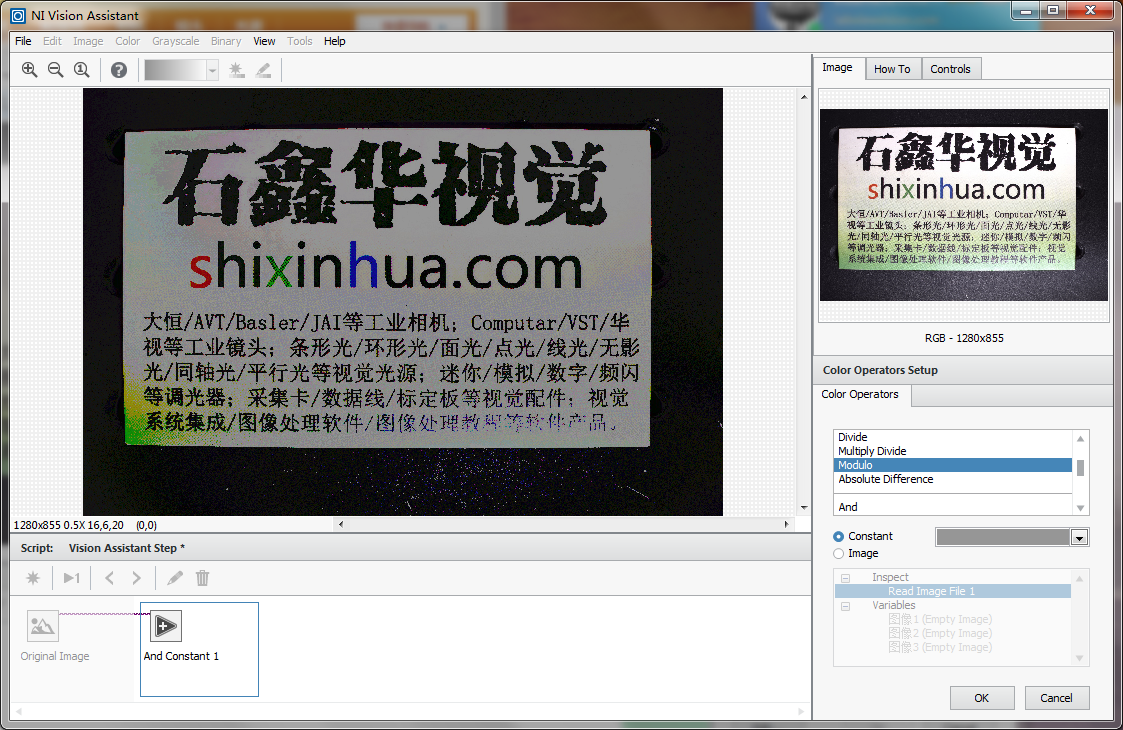The image size is (1123, 730).
Task: Open the Binary menu
Action: click(x=226, y=41)
